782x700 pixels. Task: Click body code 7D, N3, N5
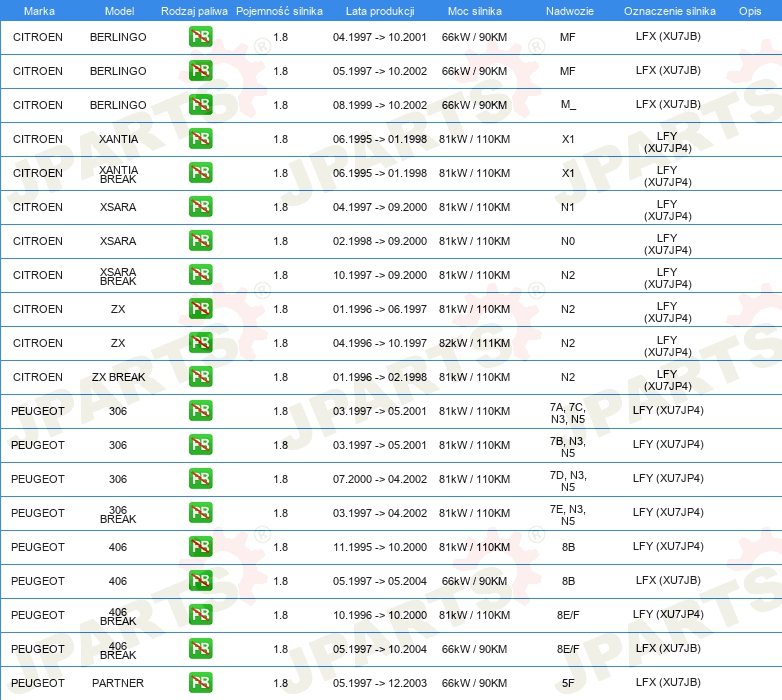click(568, 481)
